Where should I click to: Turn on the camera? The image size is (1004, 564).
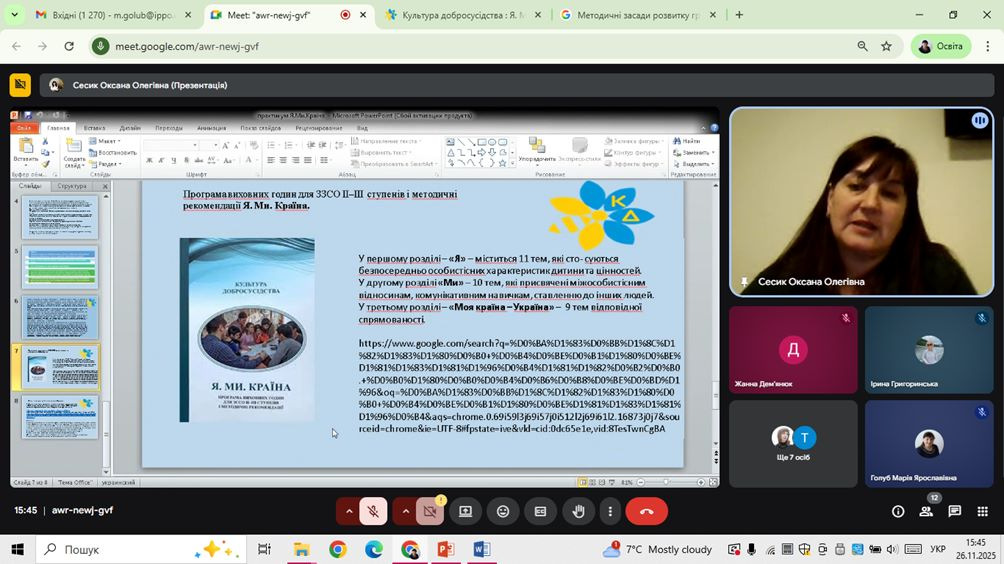point(430,511)
